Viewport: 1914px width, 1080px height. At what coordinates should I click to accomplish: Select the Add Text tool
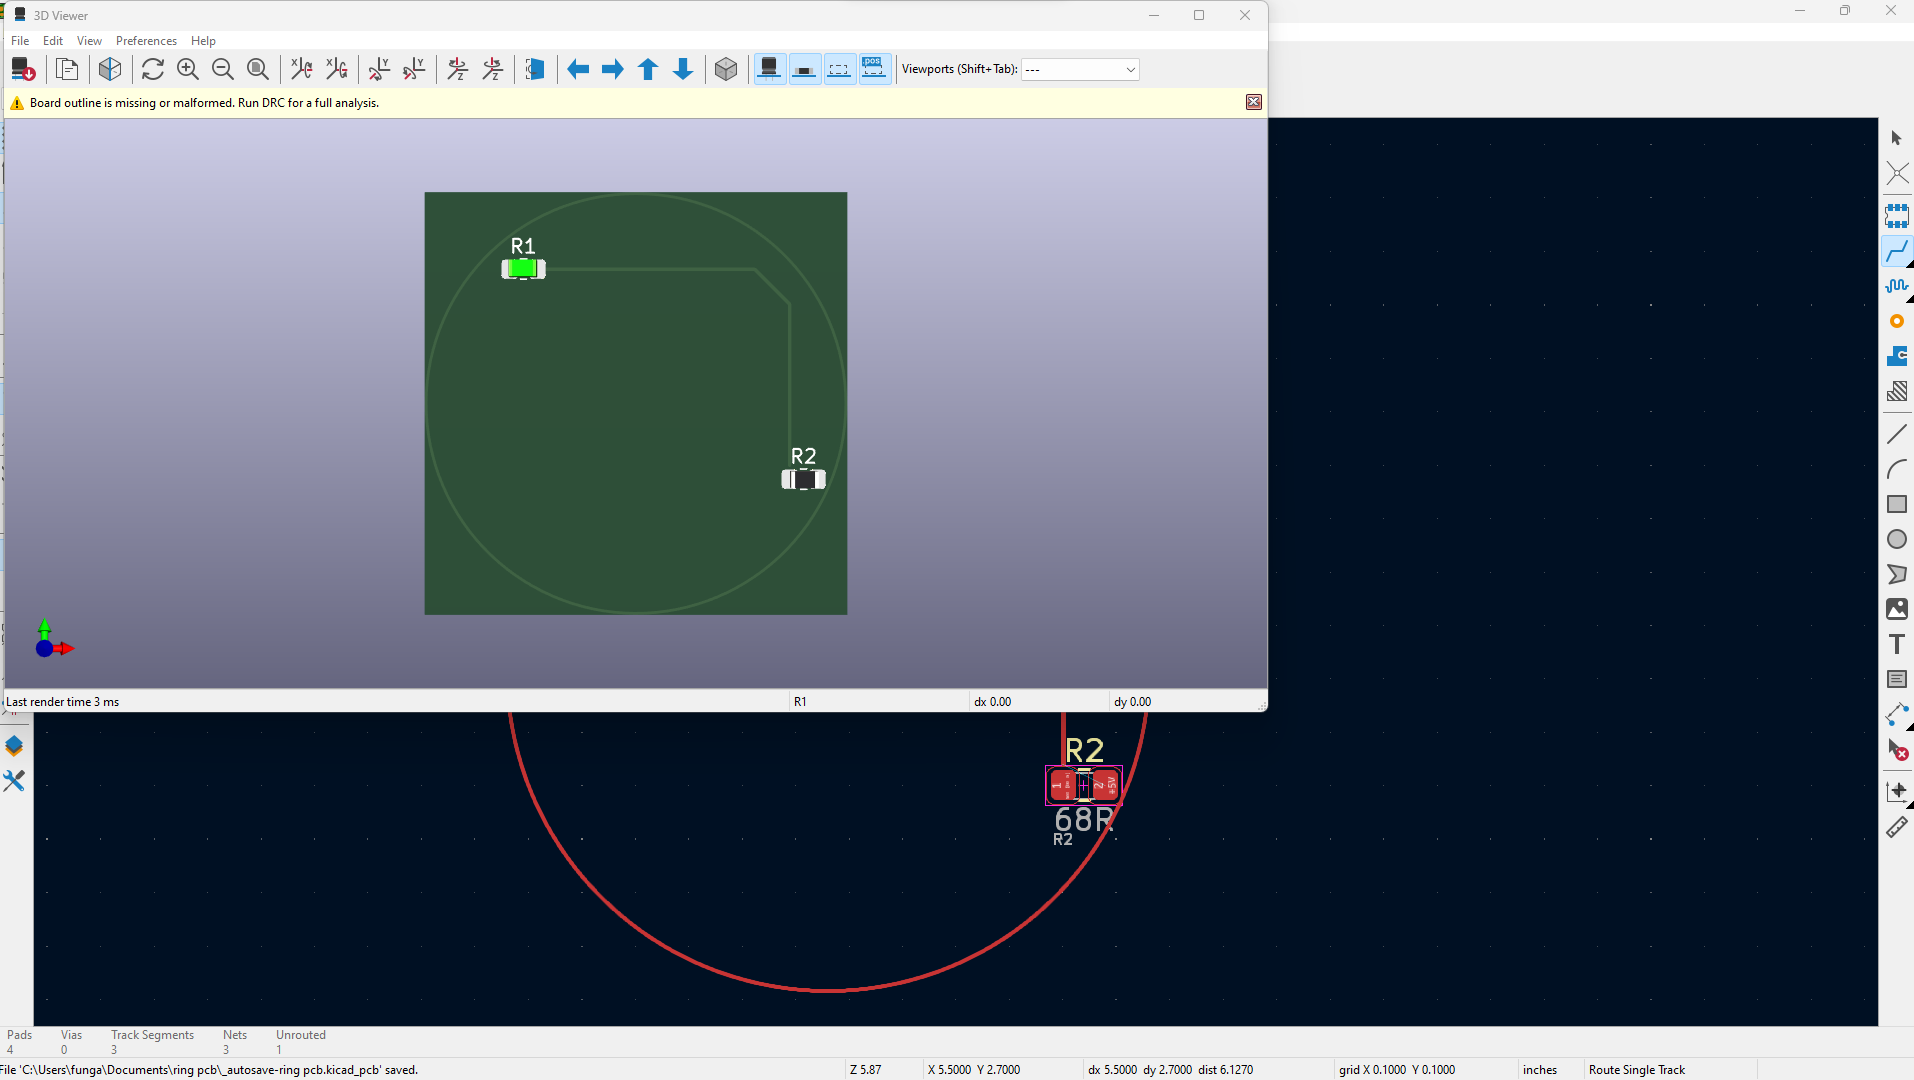1896,645
